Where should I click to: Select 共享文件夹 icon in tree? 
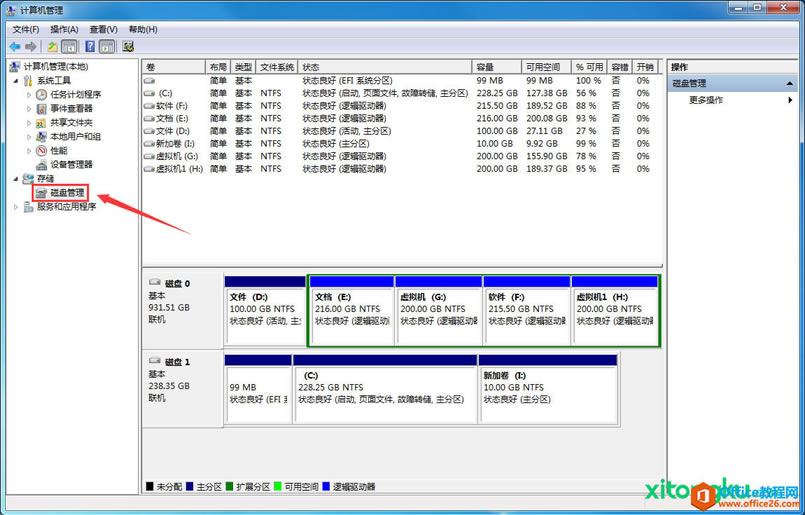click(42, 123)
